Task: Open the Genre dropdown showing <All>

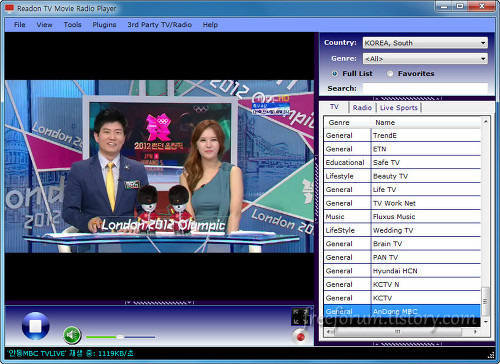Action: point(425,59)
